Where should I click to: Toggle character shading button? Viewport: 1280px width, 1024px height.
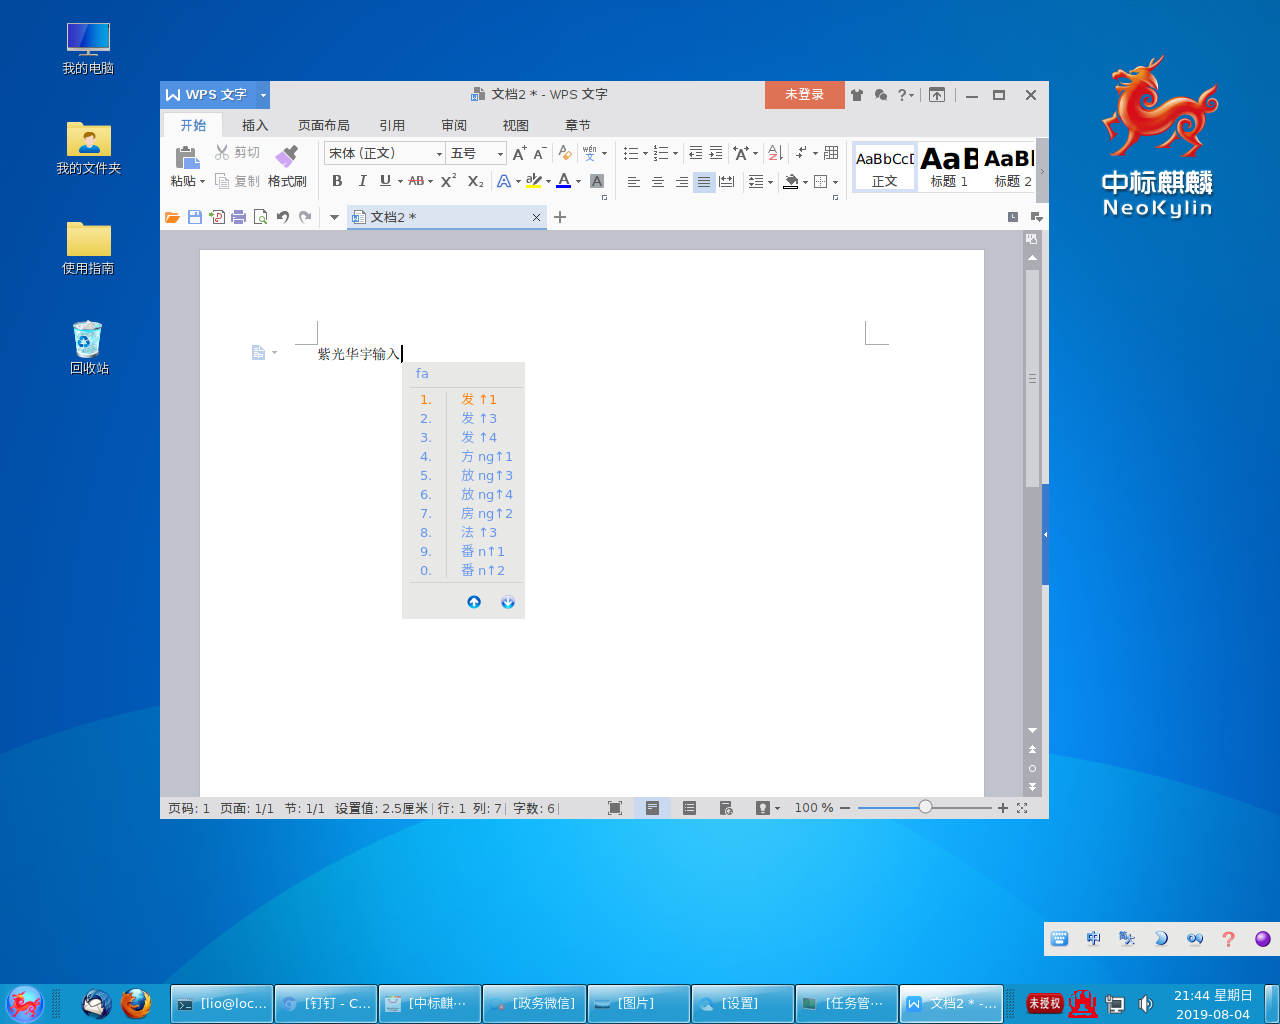(597, 181)
